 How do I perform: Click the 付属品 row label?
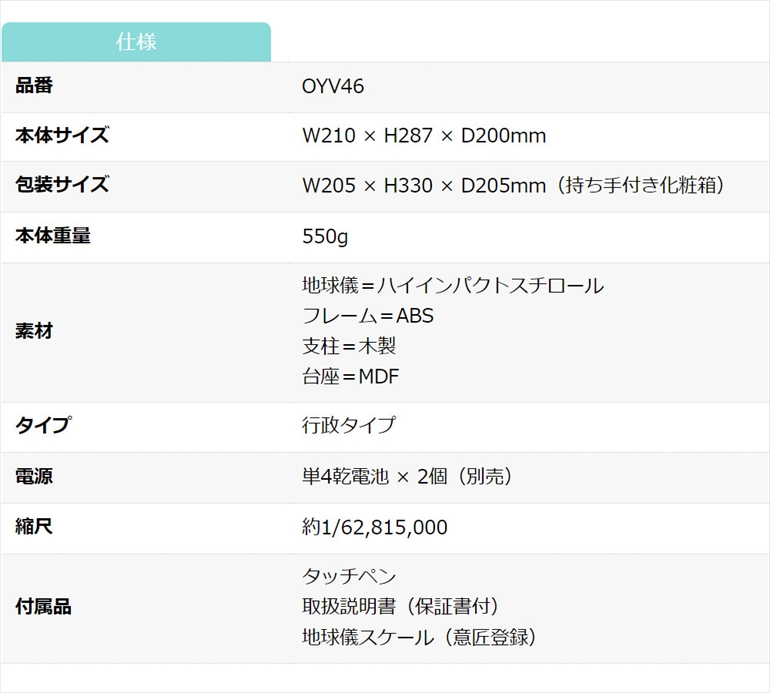[x=43, y=606]
